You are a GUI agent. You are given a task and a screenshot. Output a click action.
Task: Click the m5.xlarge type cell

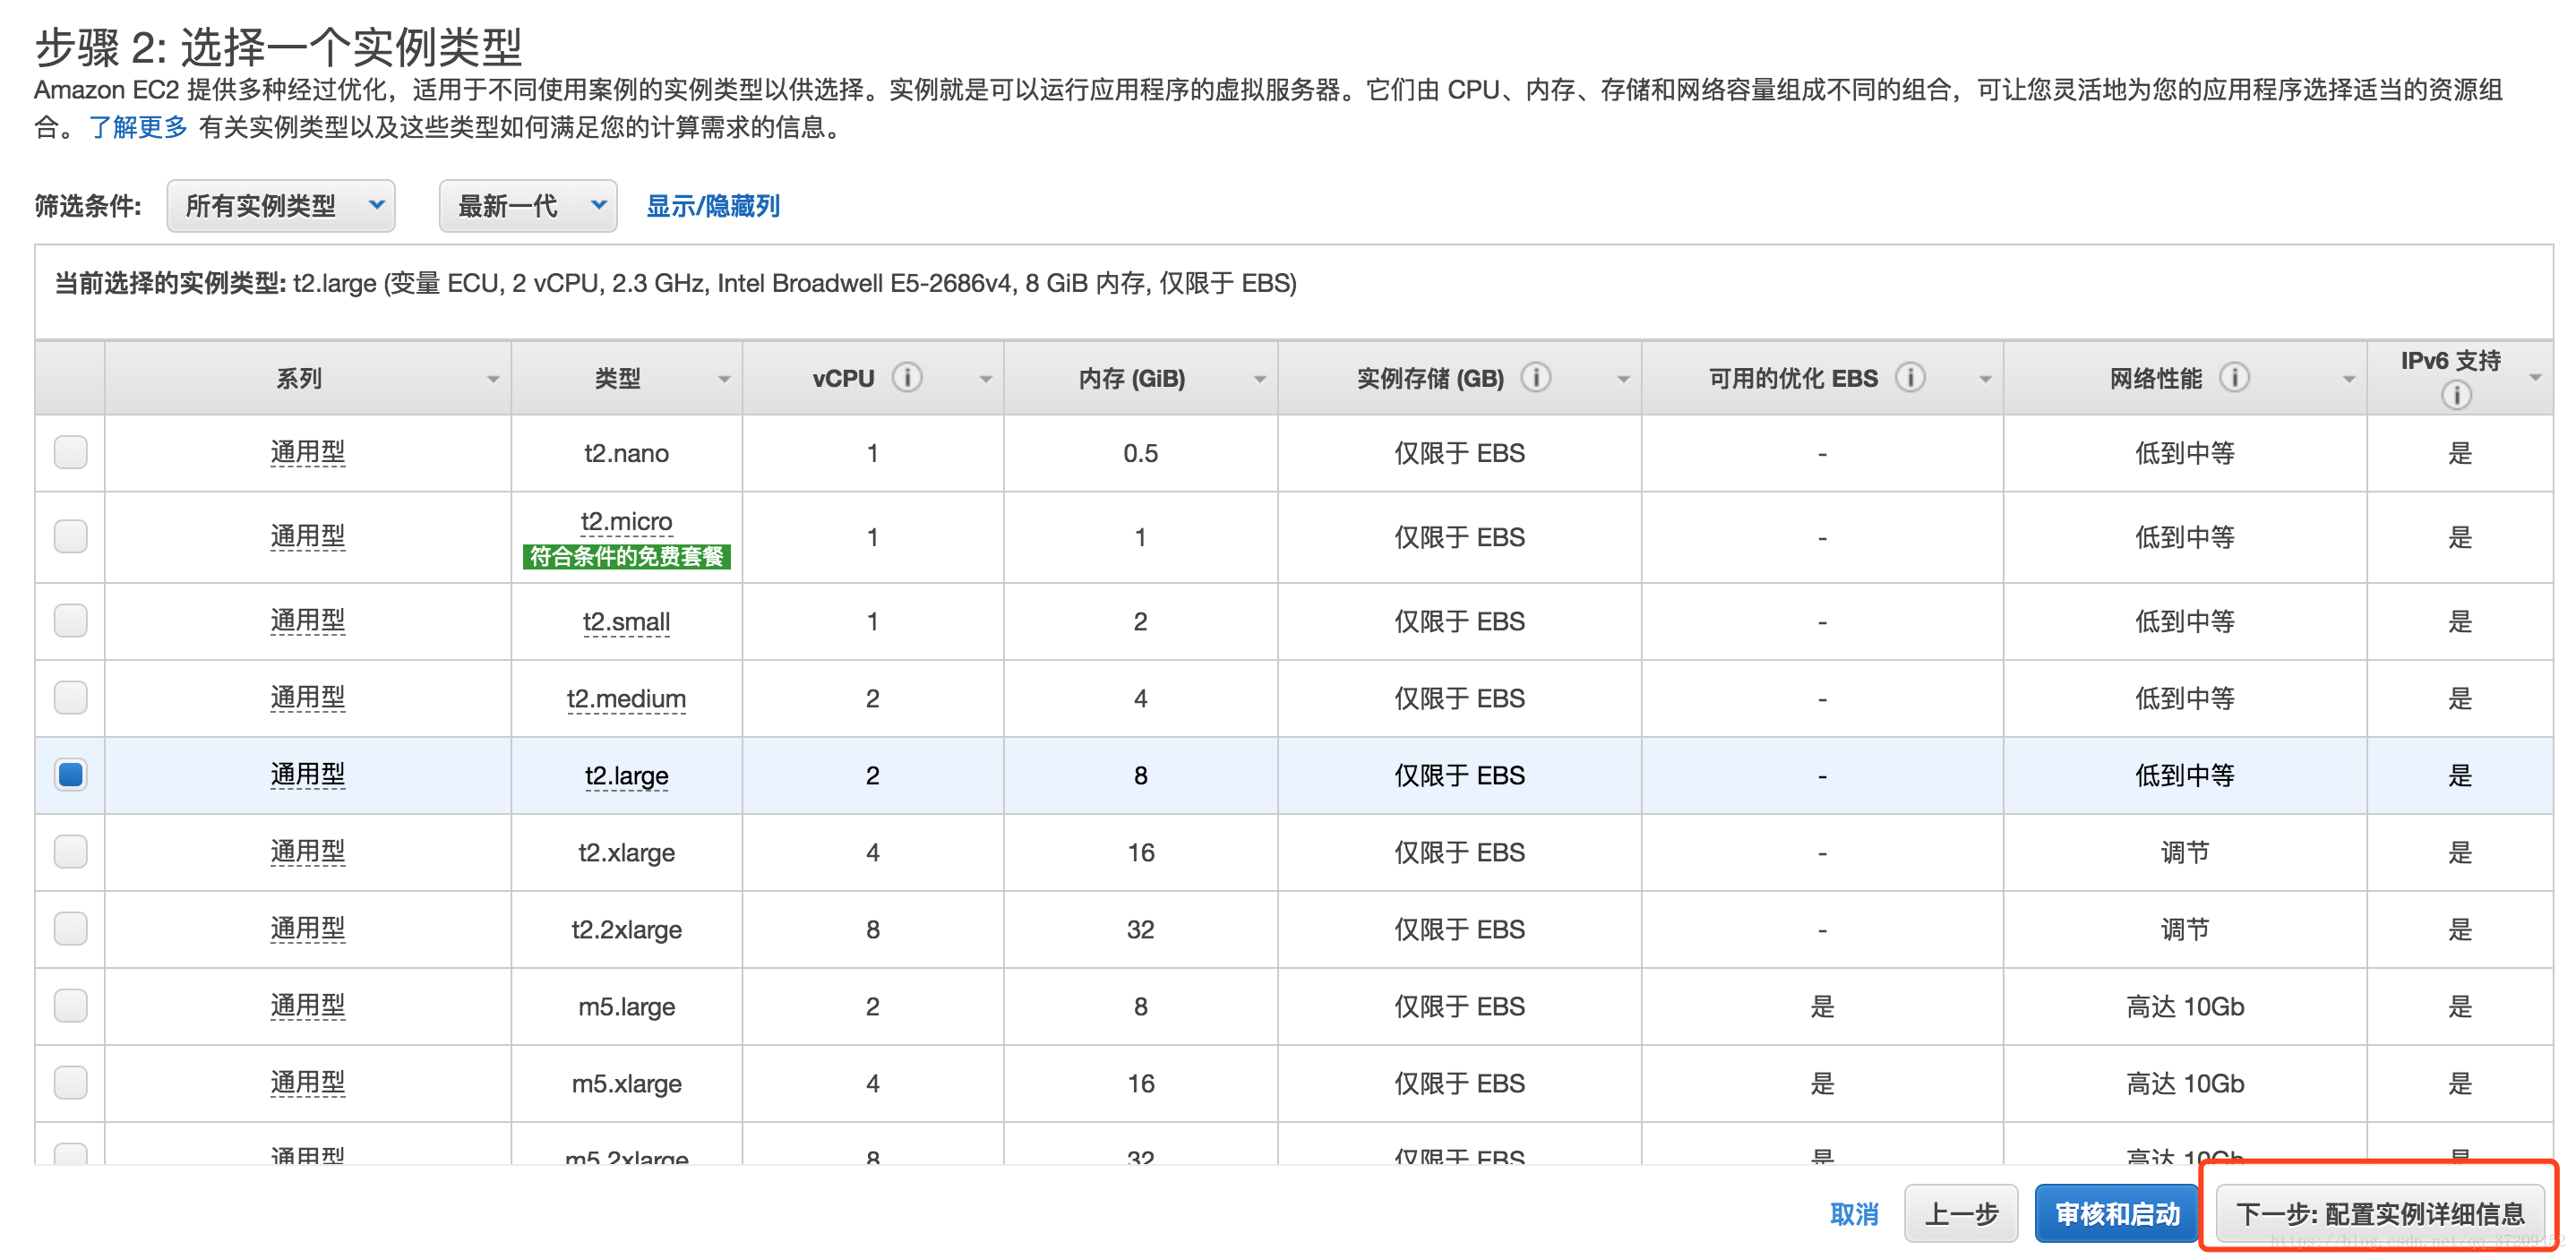pos(626,1083)
